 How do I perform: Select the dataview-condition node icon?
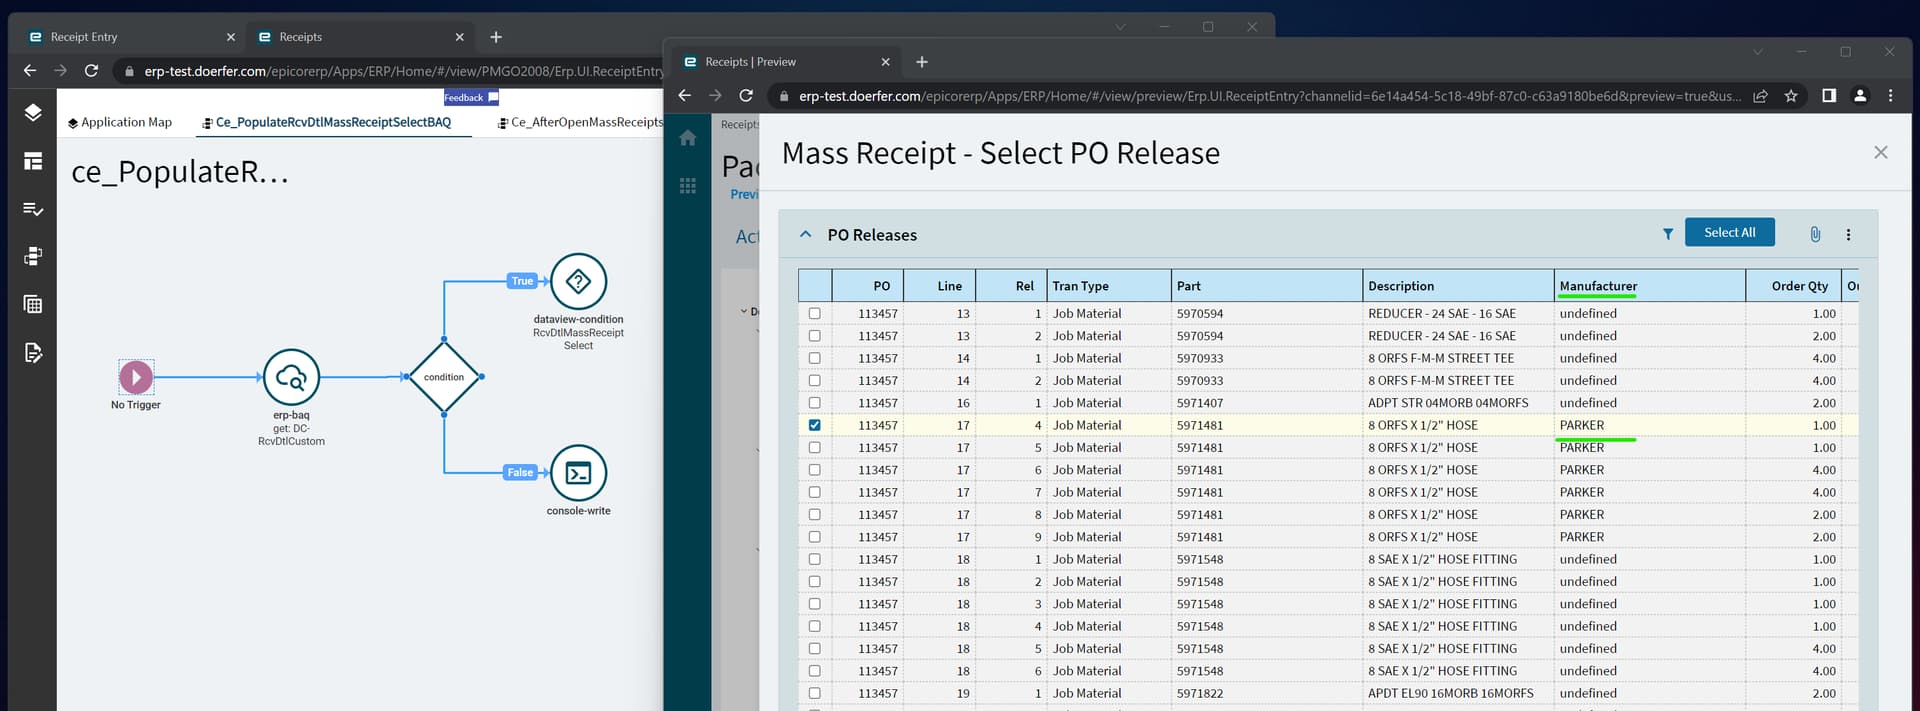coord(578,282)
